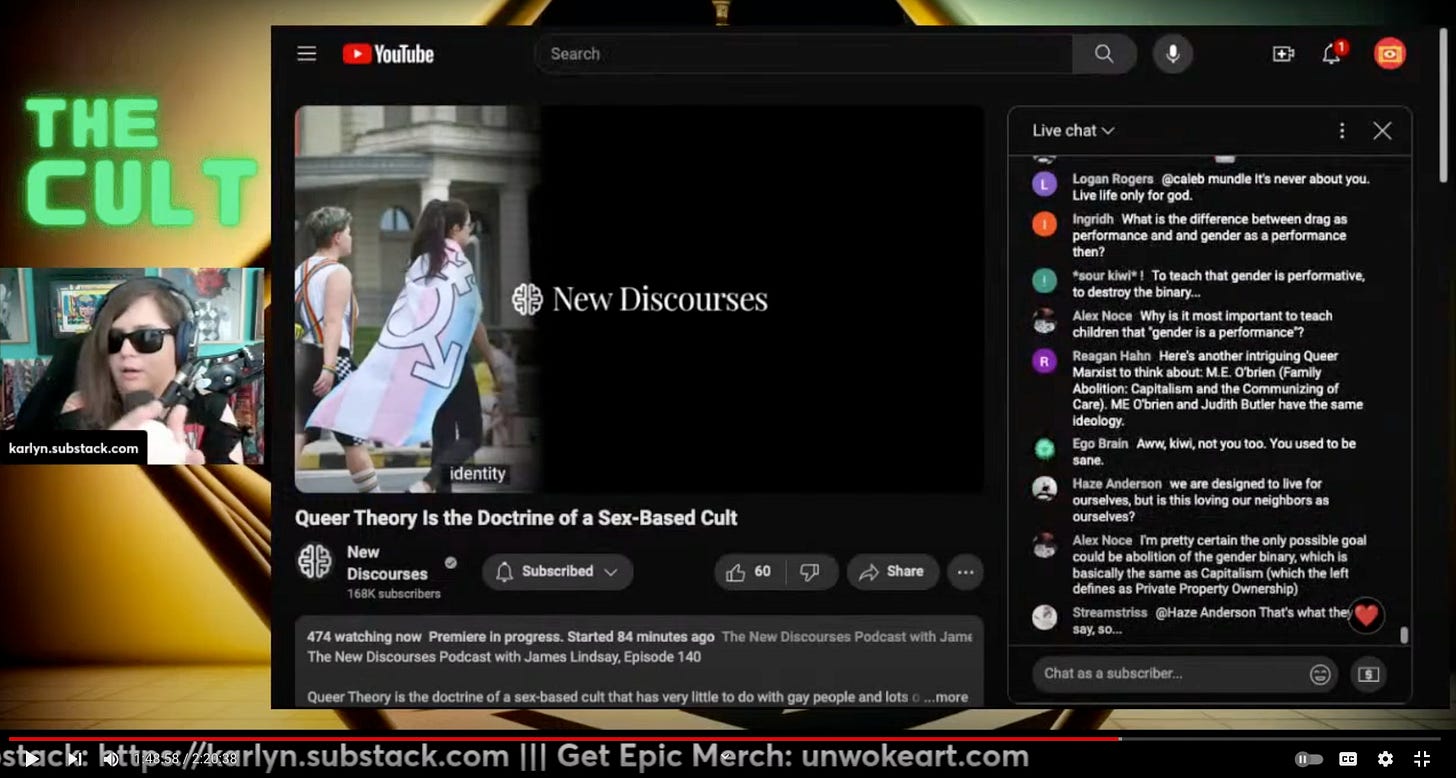1456x778 pixels.
Task: Select the Ego Brain chat message
Action: click(1215, 452)
